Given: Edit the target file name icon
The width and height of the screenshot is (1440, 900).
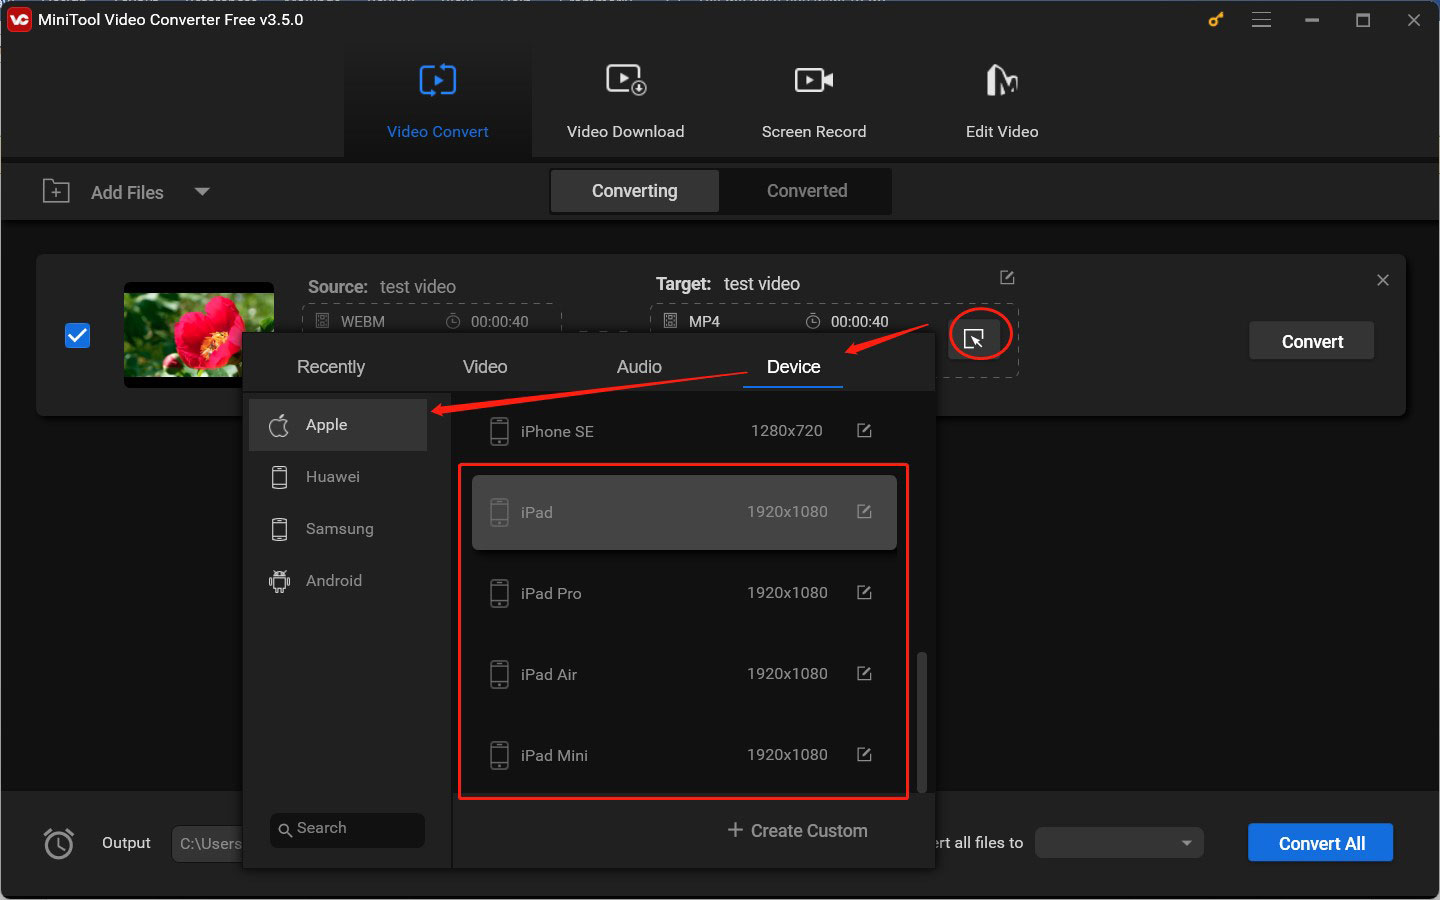Looking at the screenshot, I should pos(1007,277).
